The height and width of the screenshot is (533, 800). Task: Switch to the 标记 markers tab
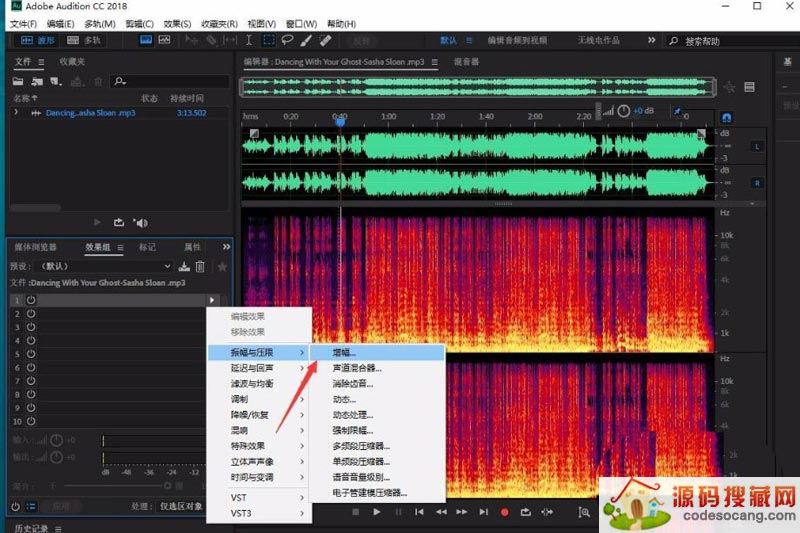147,247
